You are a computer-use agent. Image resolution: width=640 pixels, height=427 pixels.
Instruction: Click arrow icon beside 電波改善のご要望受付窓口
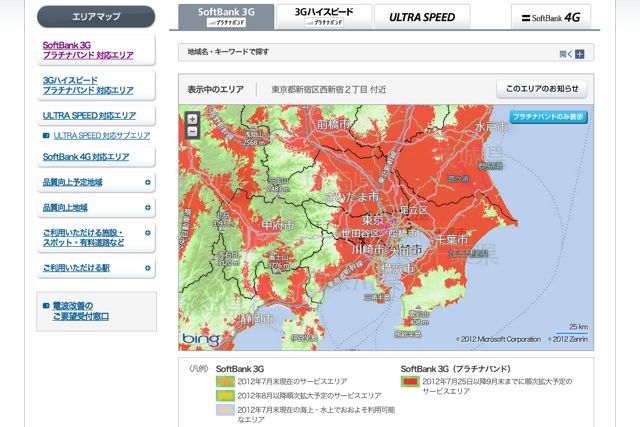pyautogui.click(x=46, y=306)
